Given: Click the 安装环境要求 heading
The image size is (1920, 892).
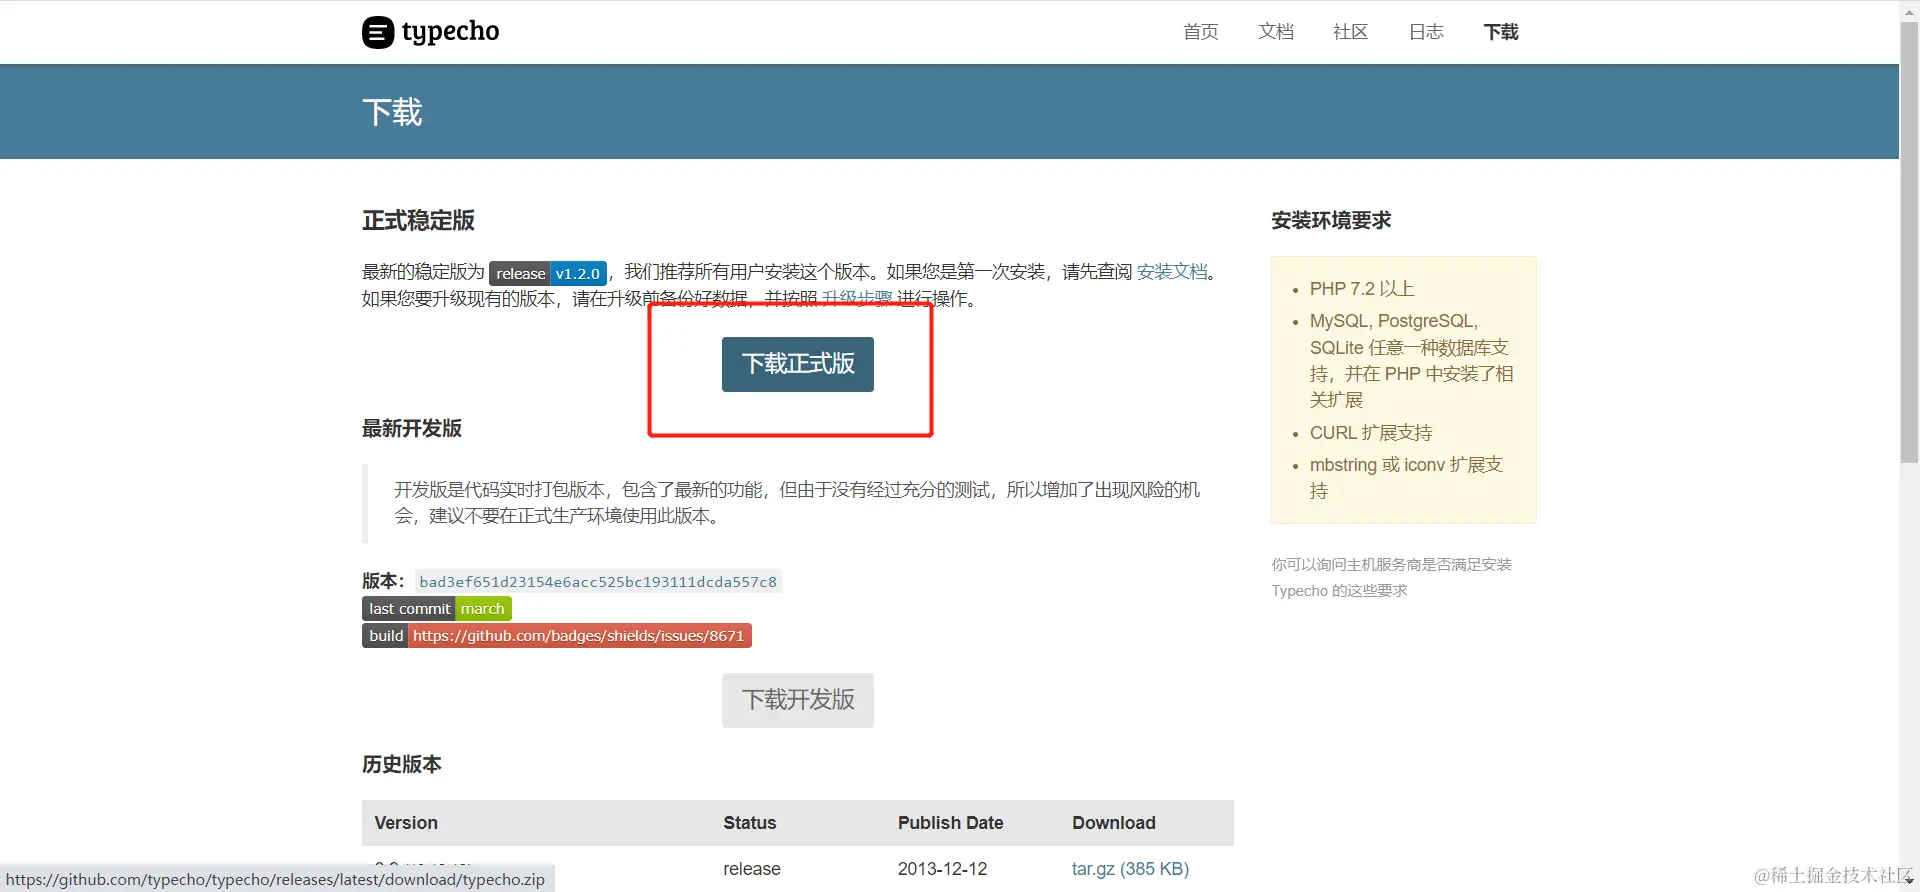Looking at the screenshot, I should tap(1331, 220).
